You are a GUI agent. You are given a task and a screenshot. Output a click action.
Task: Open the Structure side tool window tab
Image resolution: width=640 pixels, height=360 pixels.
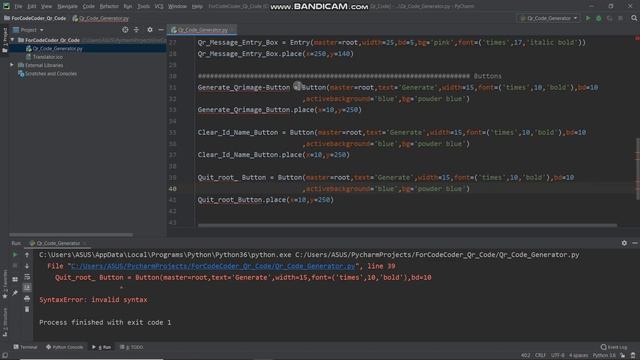[5, 322]
